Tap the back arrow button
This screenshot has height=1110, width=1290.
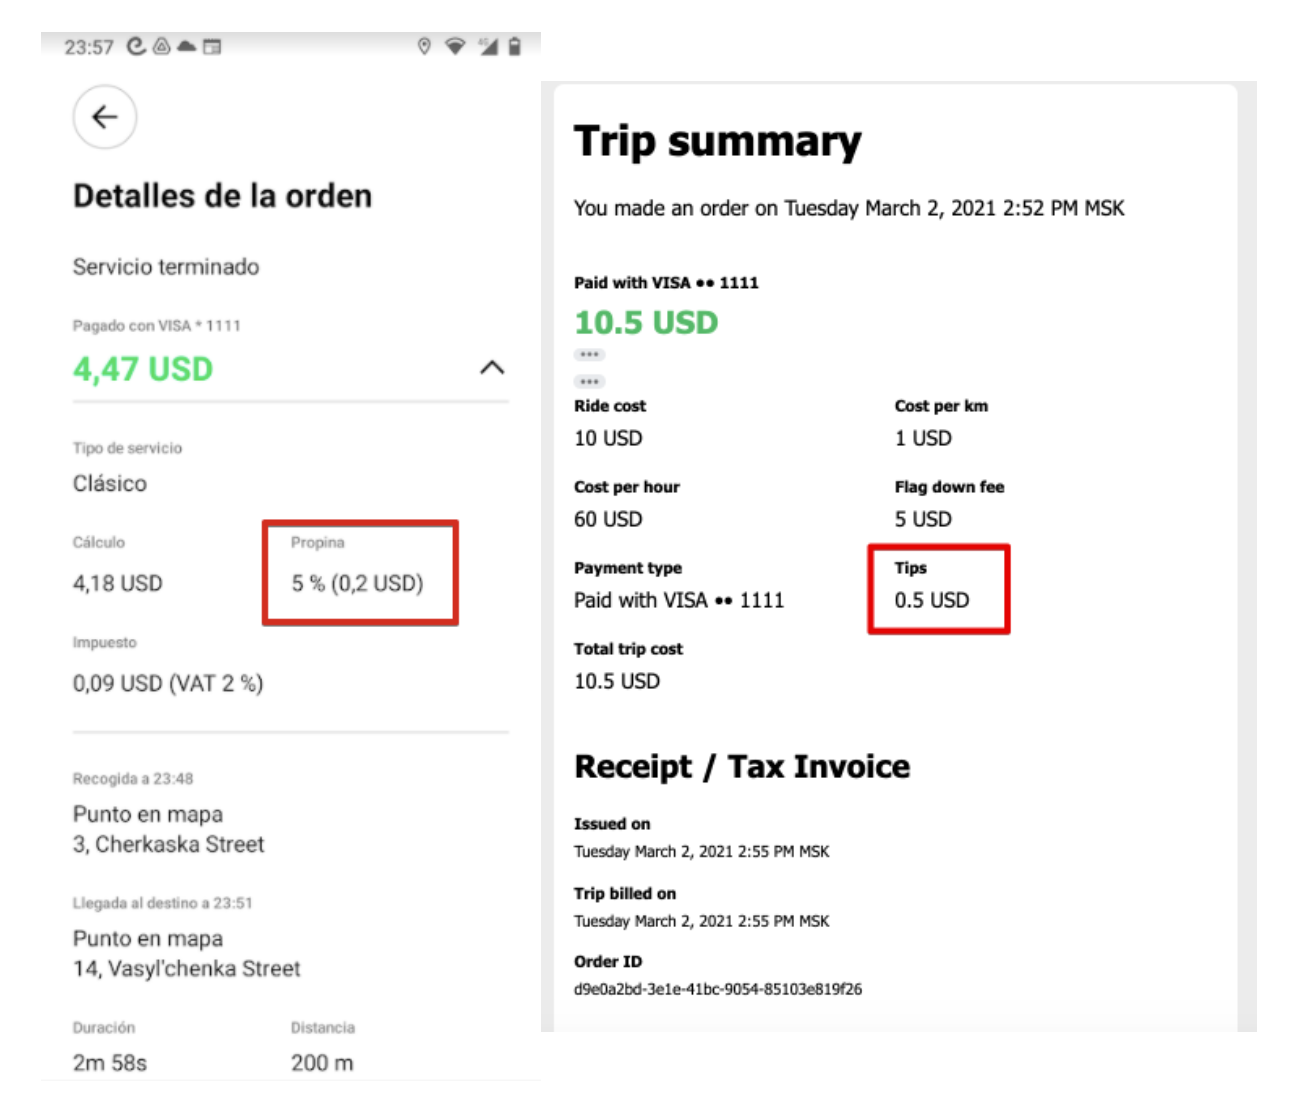pos(105,117)
